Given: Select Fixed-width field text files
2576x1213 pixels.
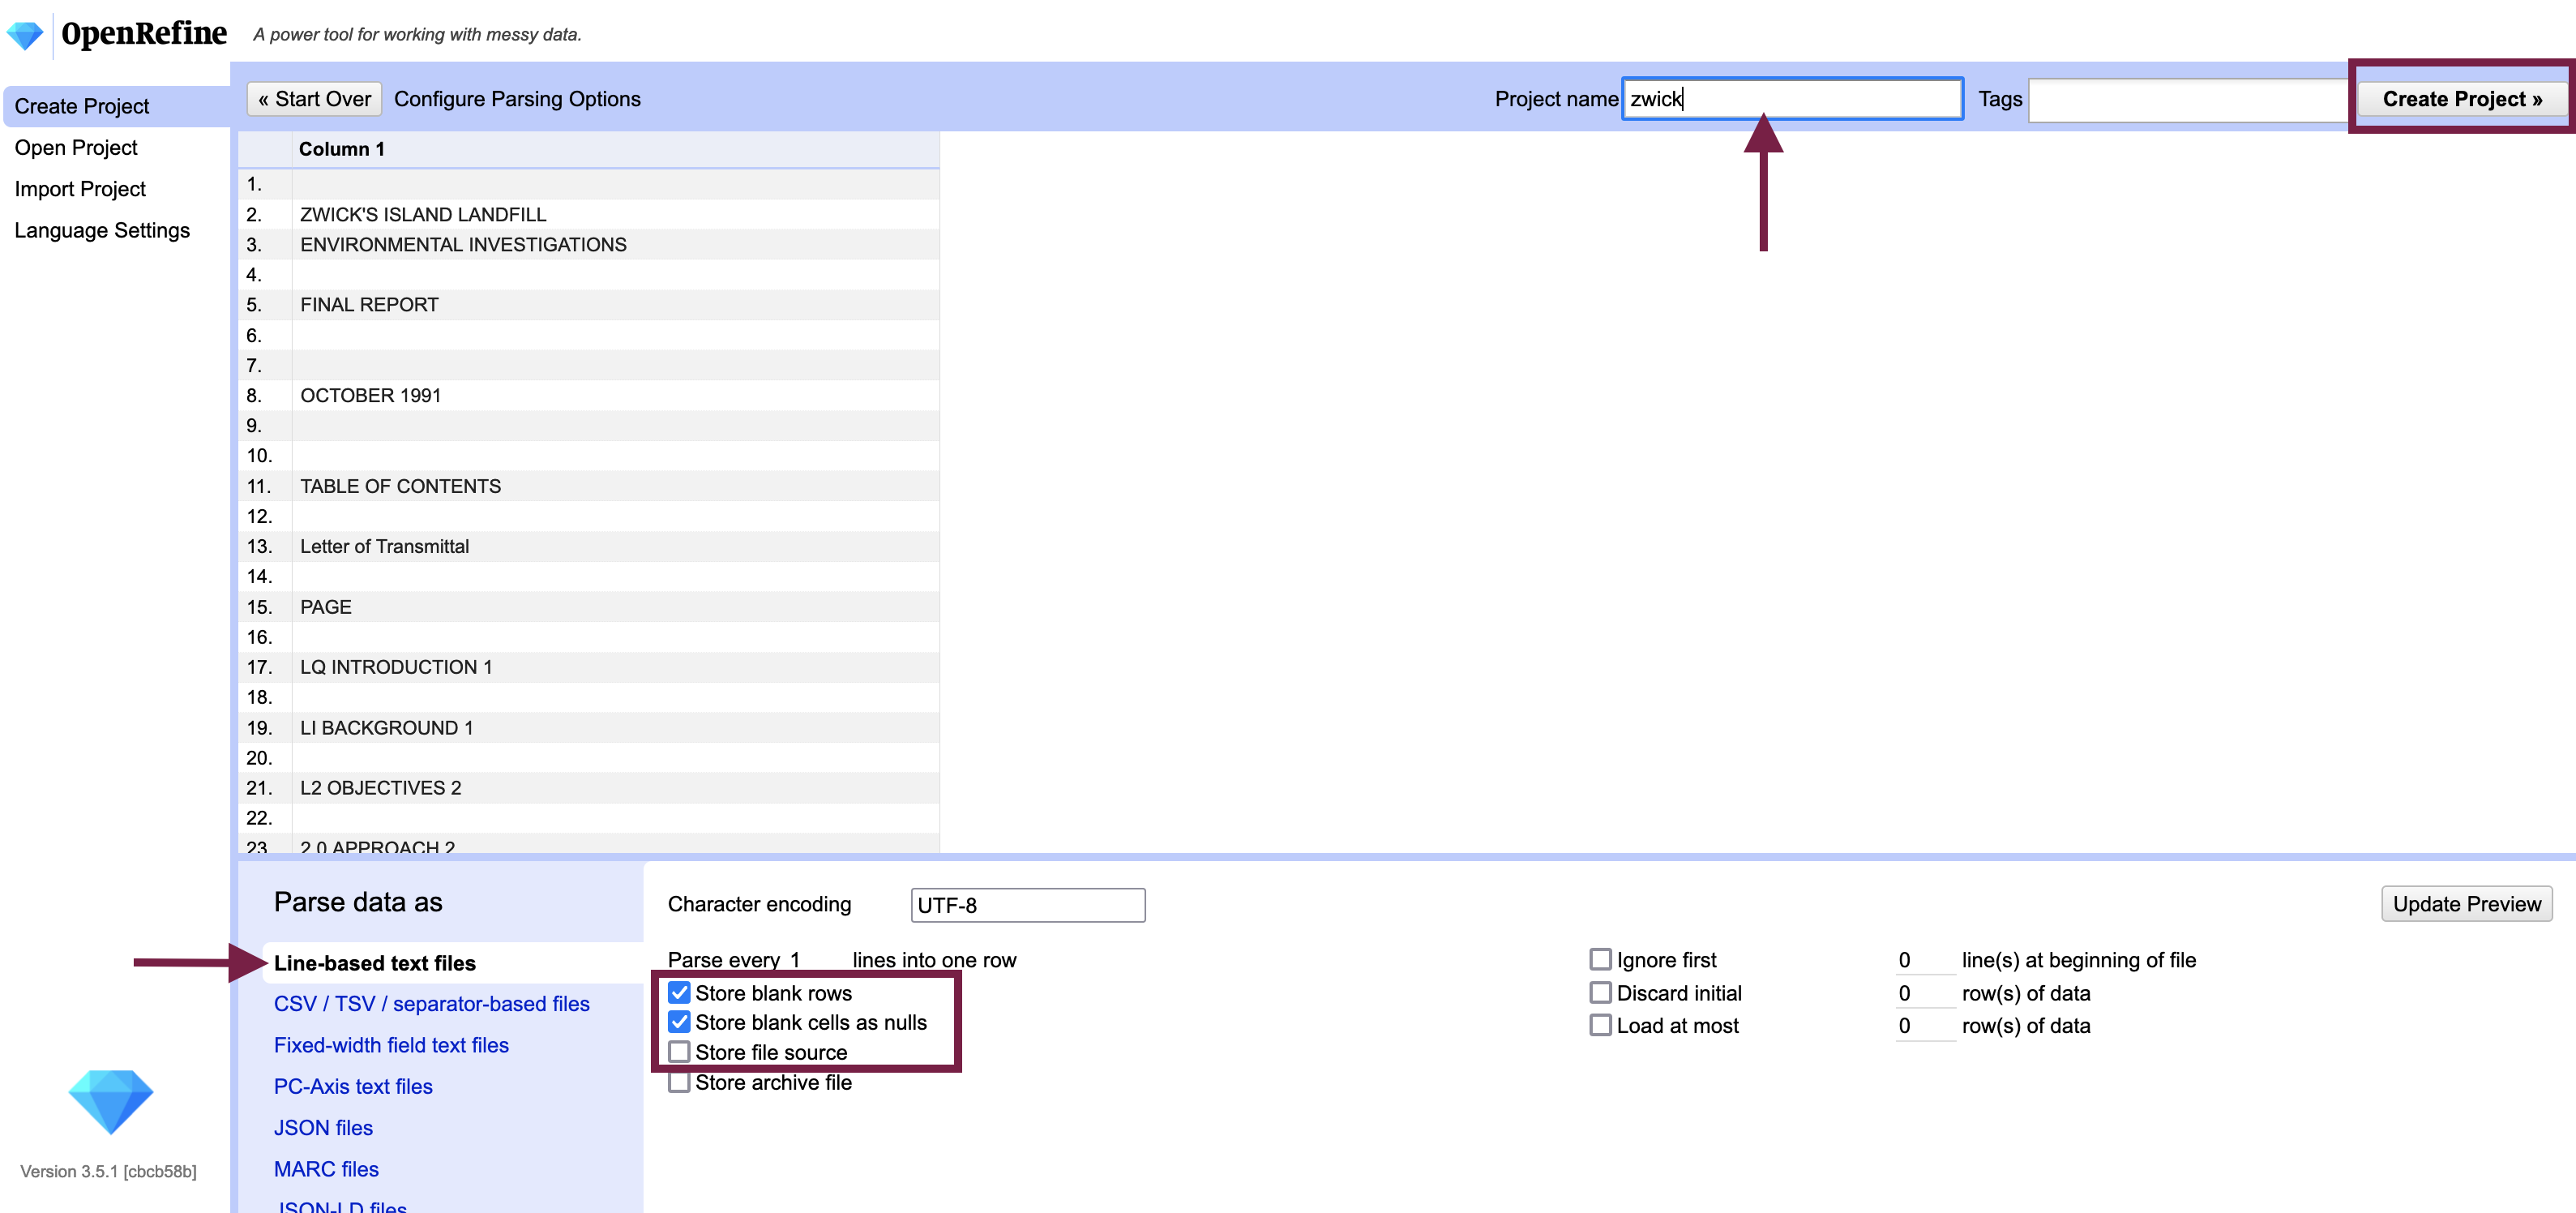Looking at the screenshot, I should coord(391,1044).
